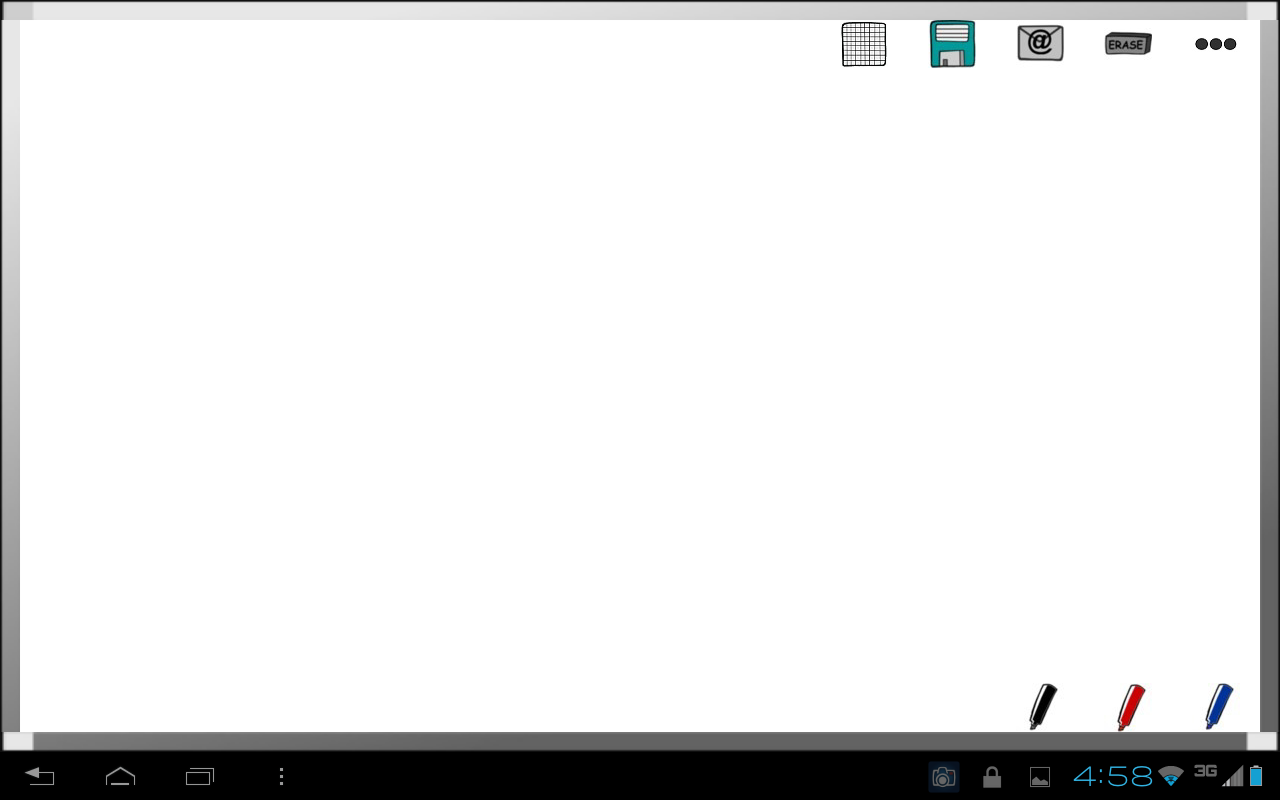Select the red marker pen
Viewport: 1280px width, 800px height.
click(x=1131, y=706)
